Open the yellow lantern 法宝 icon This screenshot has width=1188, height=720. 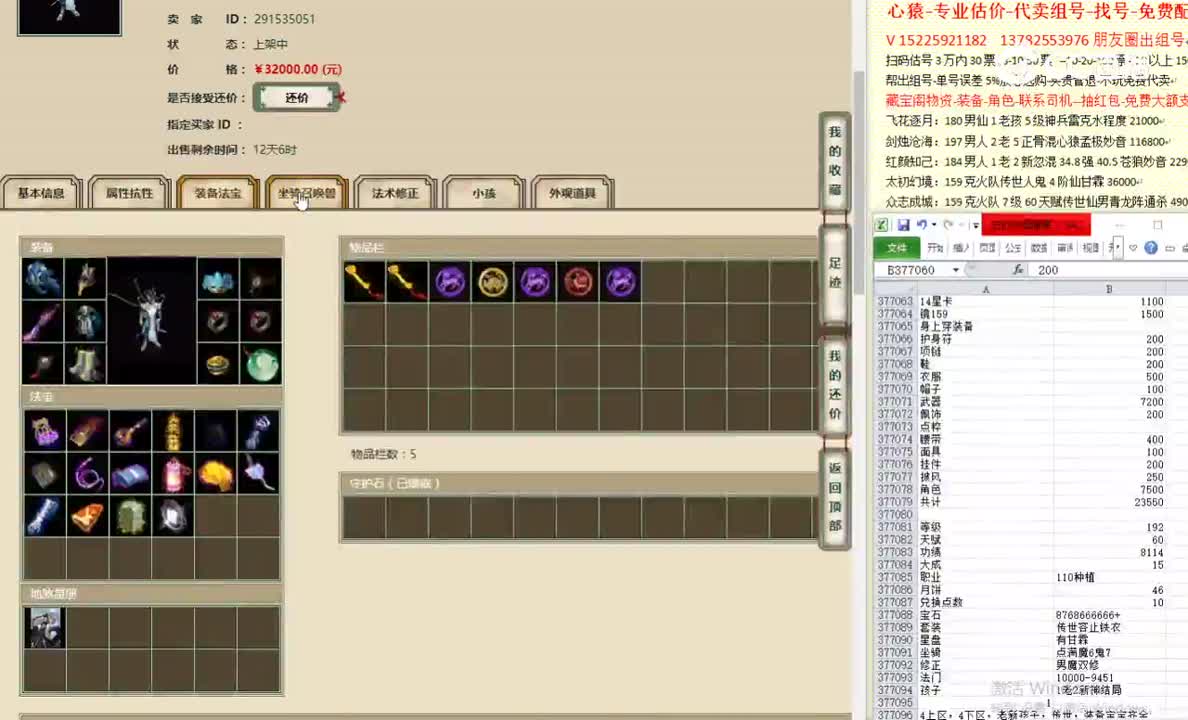point(173,430)
